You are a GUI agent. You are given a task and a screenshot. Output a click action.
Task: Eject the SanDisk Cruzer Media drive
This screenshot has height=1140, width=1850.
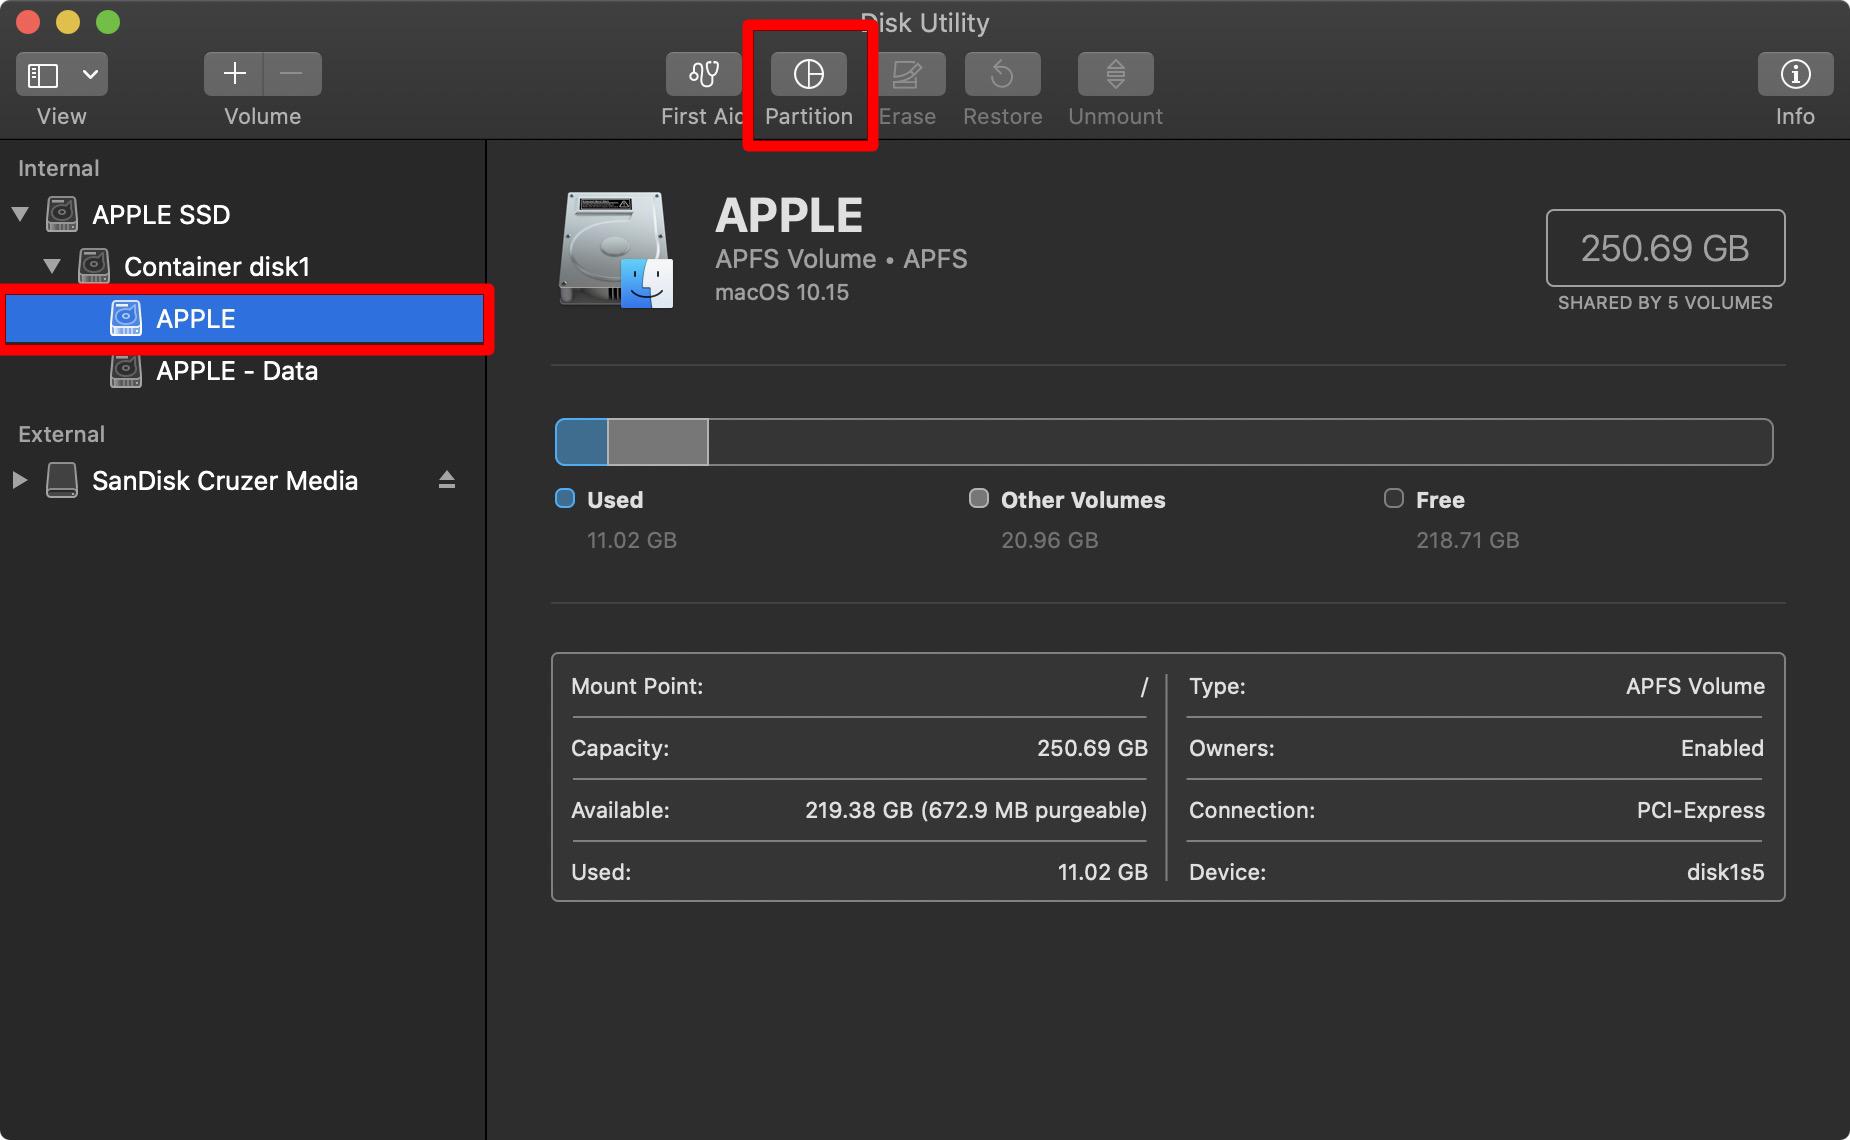click(x=446, y=480)
